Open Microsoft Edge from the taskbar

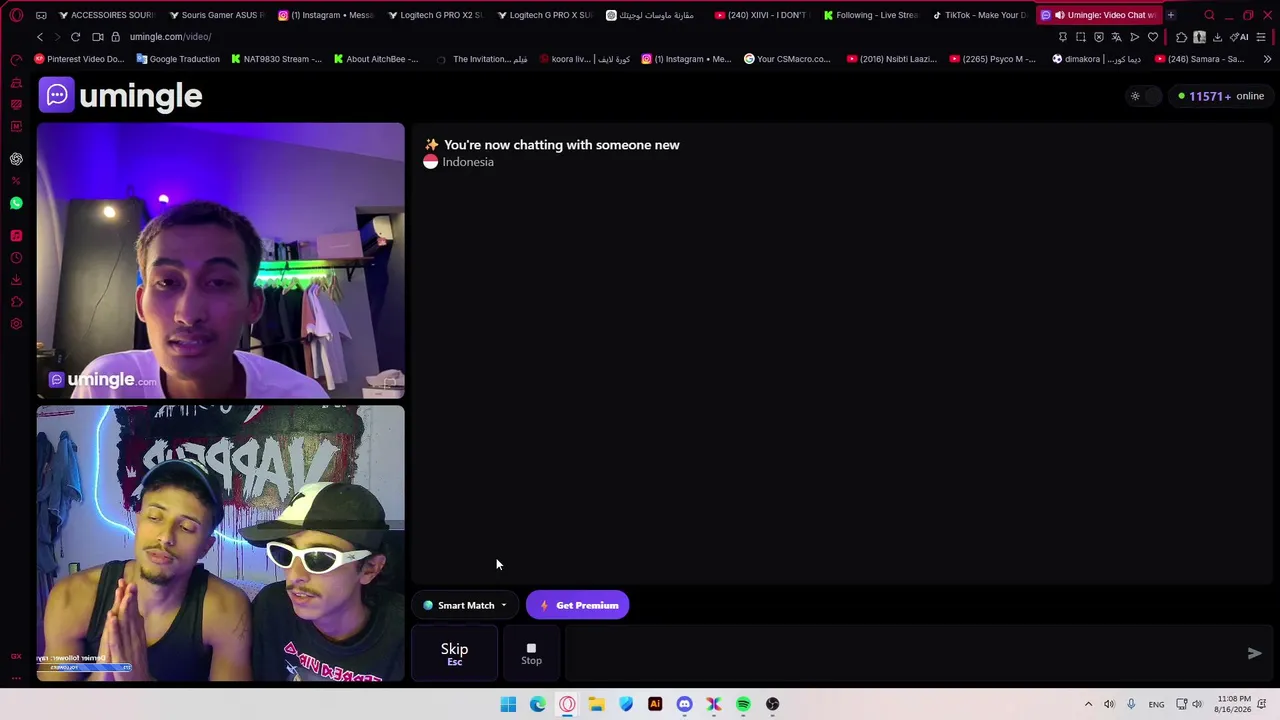coord(538,704)
